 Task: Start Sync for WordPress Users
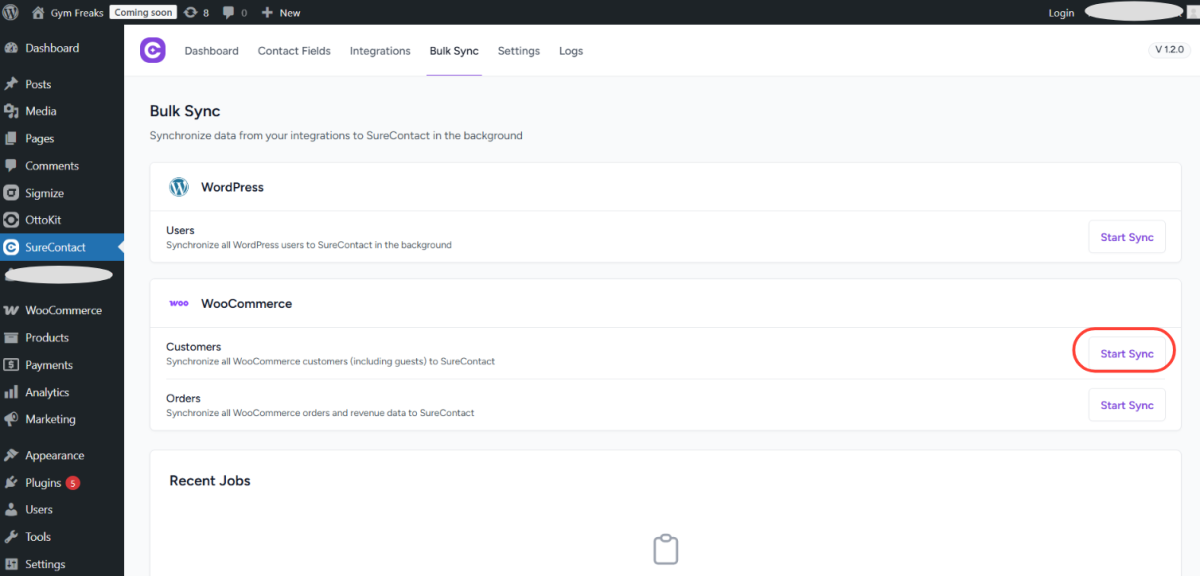point(1126,238)
